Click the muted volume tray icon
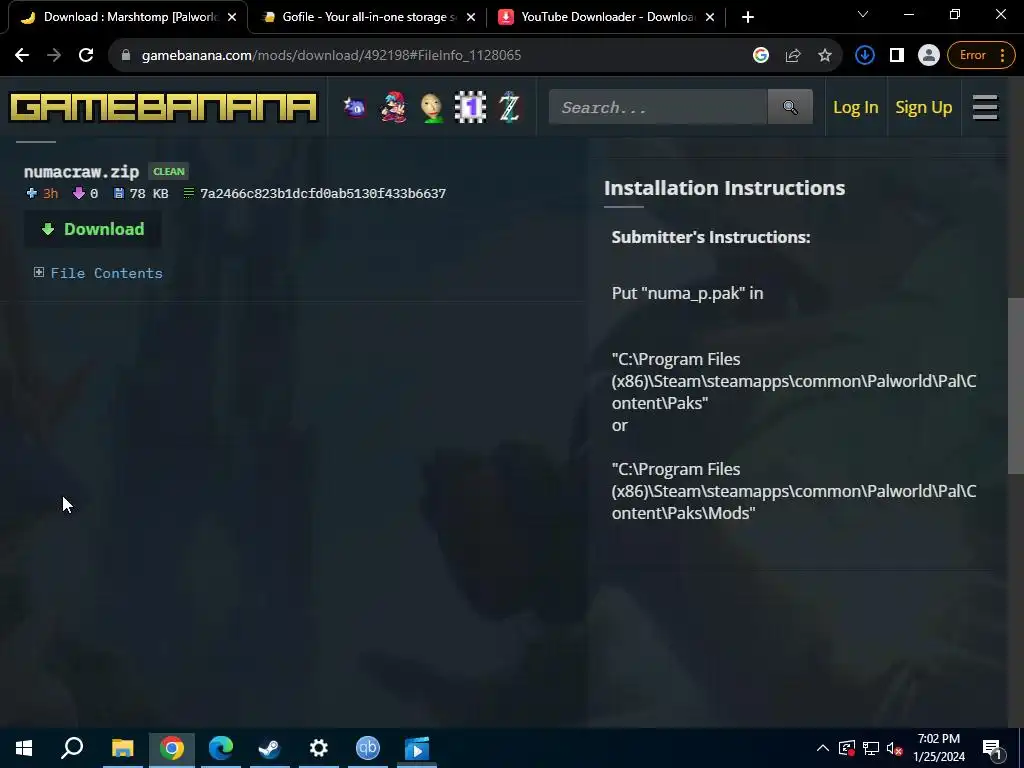 (895, 748)
